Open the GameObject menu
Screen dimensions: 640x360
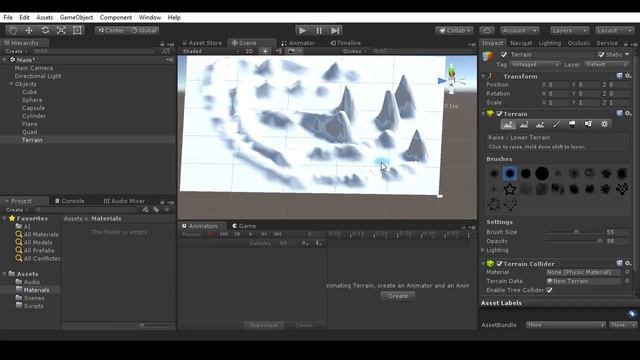[76, 18]
